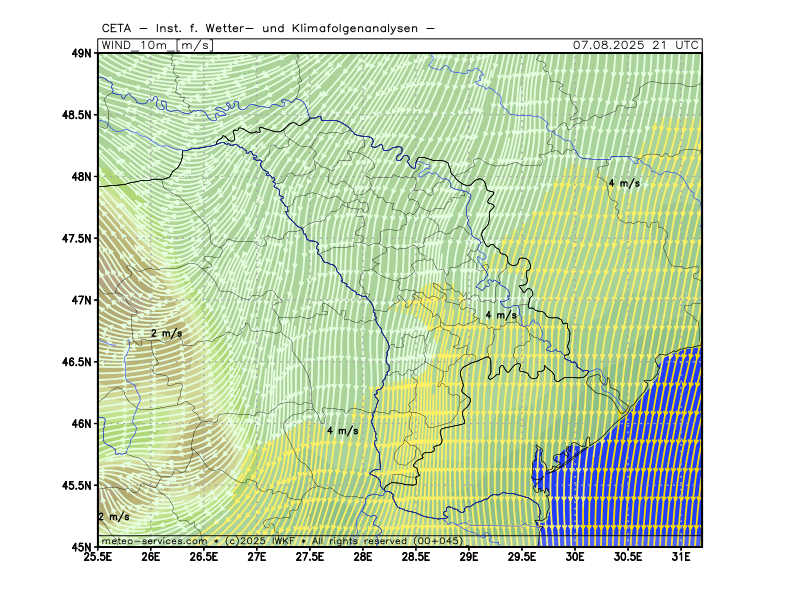Click the 28E longitude axis label

[x=363, y=556]
